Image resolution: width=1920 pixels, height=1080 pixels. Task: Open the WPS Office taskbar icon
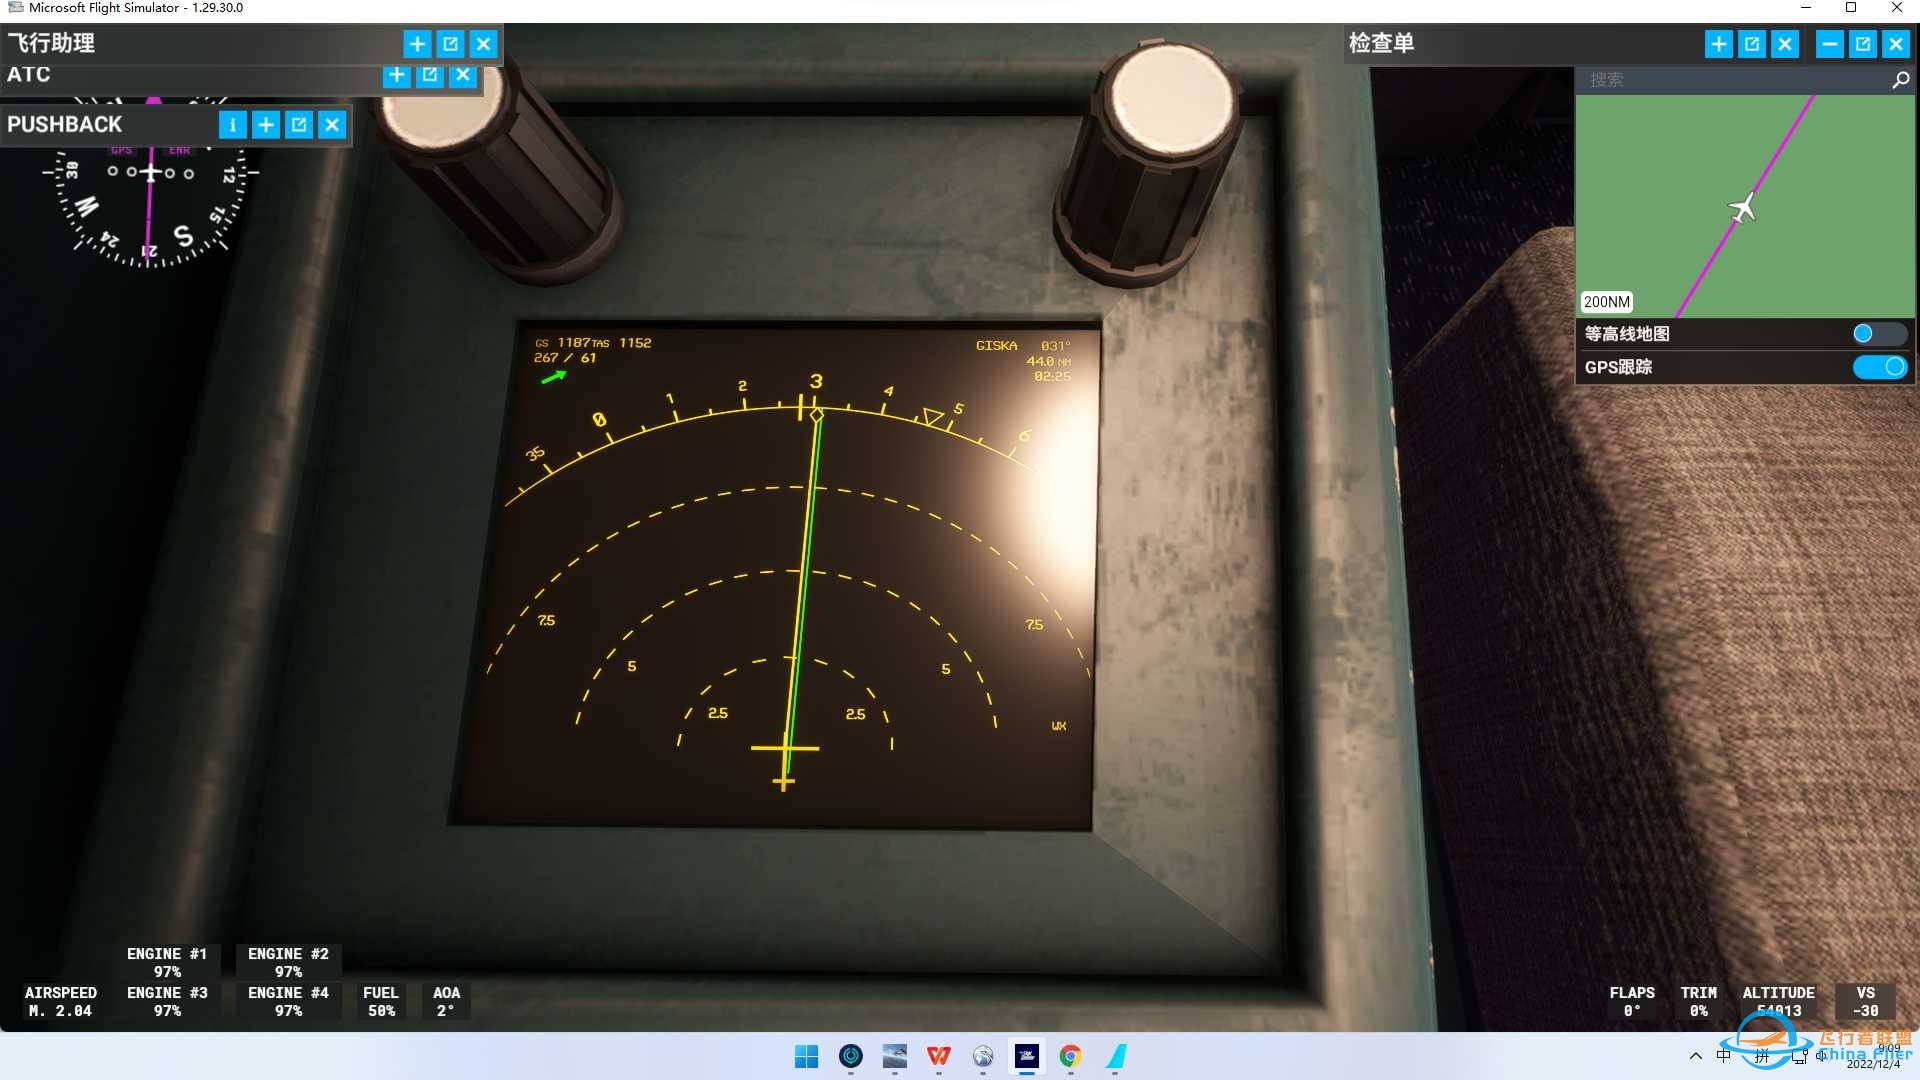(x=938, y=1057)
